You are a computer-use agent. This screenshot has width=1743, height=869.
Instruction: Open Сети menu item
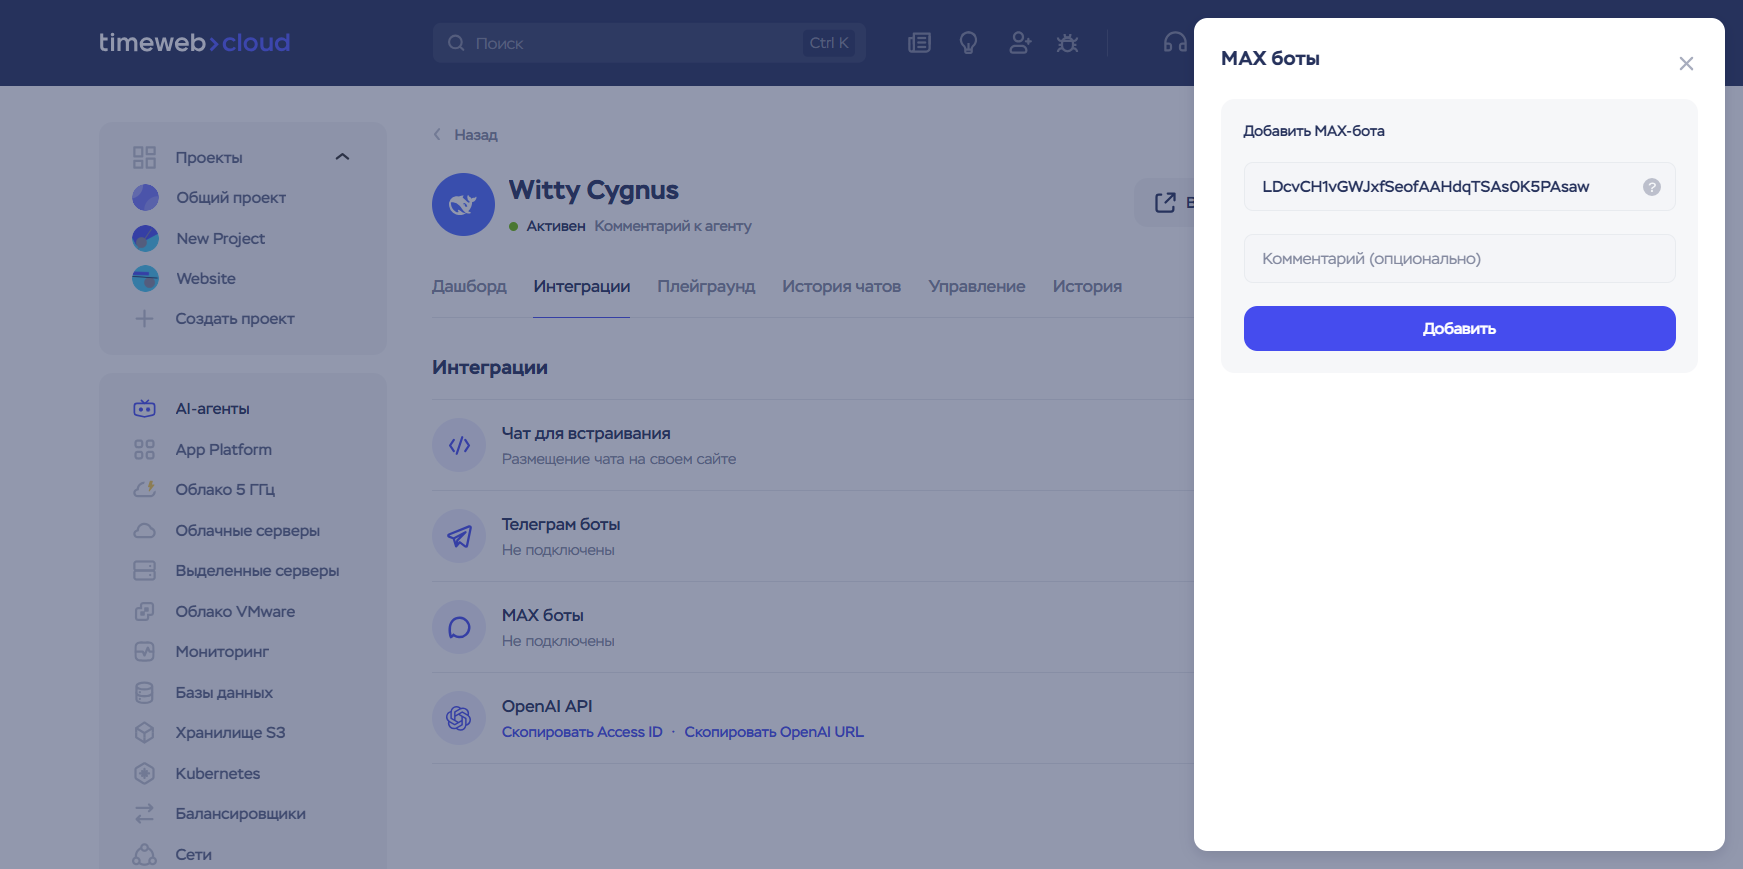click(194, 855)
